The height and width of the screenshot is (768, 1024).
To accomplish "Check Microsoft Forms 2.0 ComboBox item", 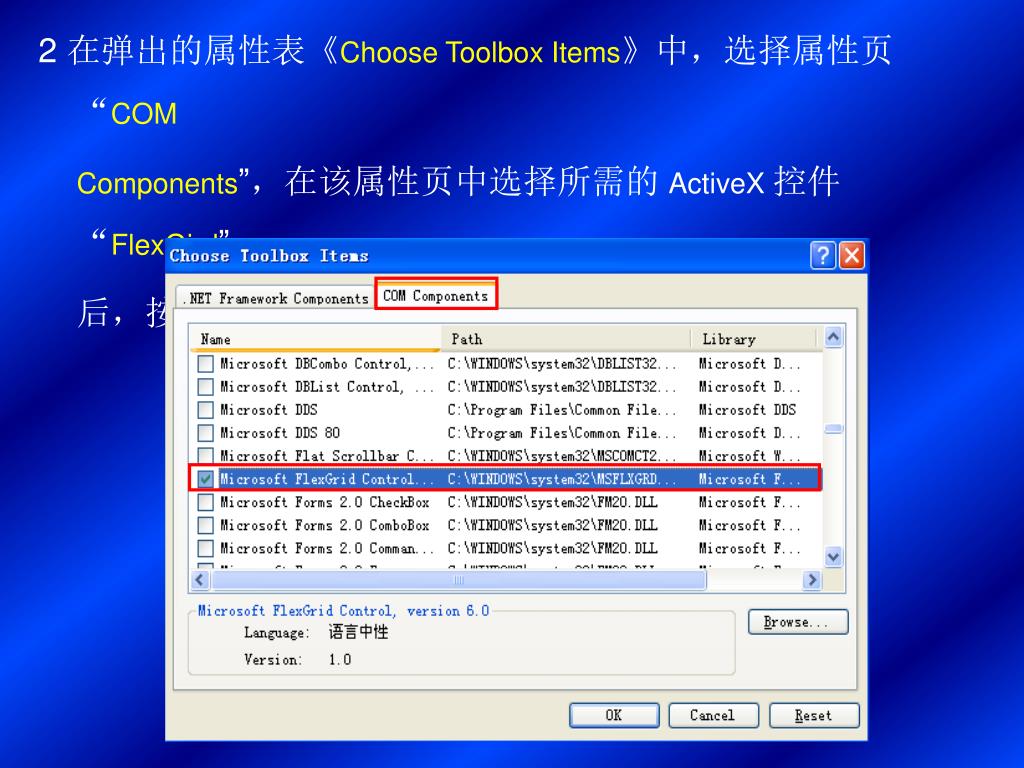I will [206, 525].
